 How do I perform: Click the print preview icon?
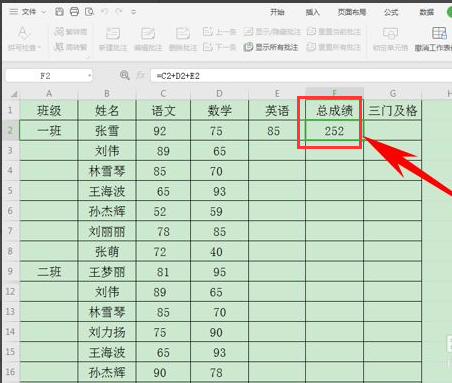click(x=89, y=12)
